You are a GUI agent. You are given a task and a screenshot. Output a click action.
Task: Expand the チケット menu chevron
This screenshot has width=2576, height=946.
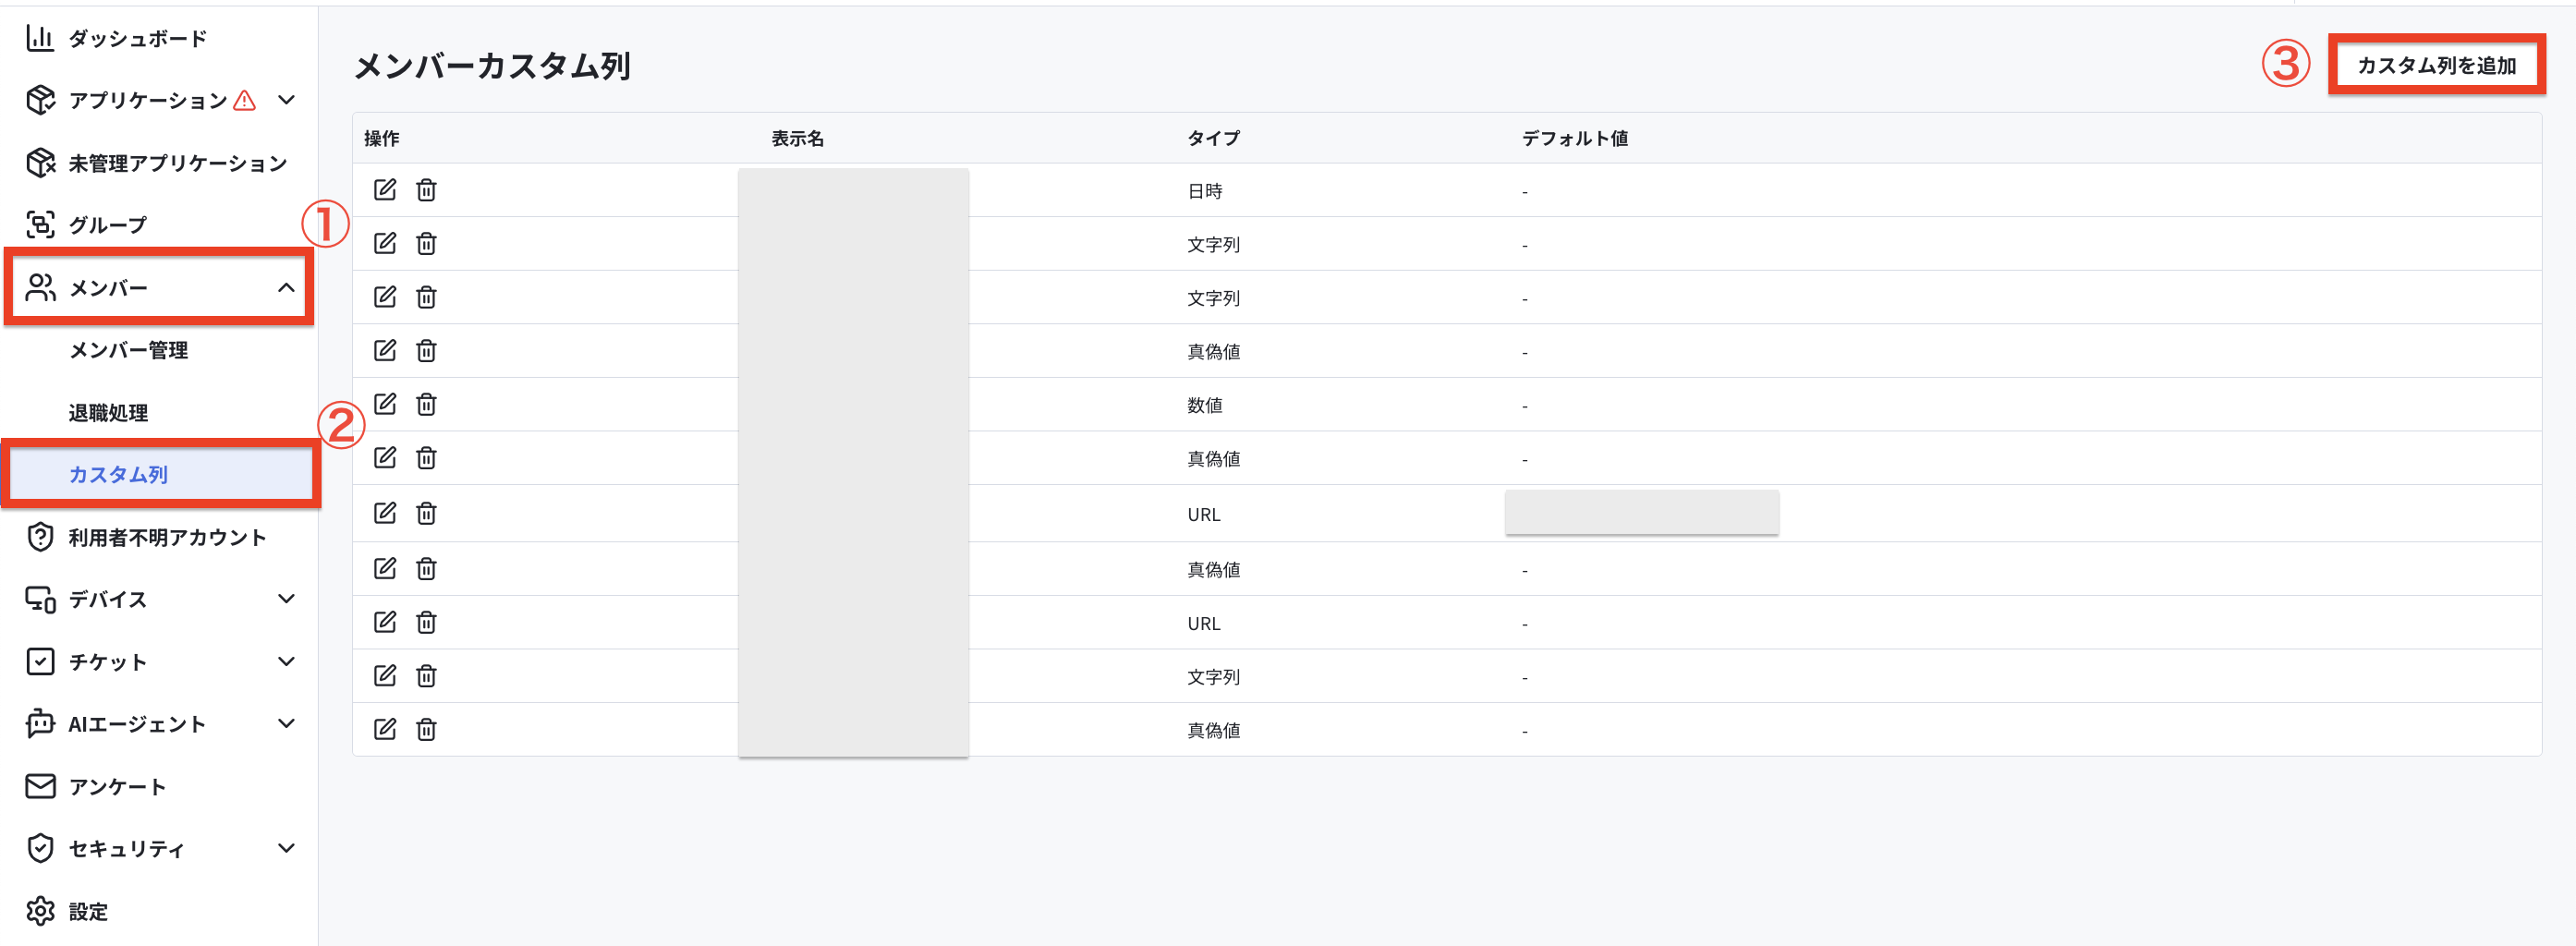[x=286, y=661]
